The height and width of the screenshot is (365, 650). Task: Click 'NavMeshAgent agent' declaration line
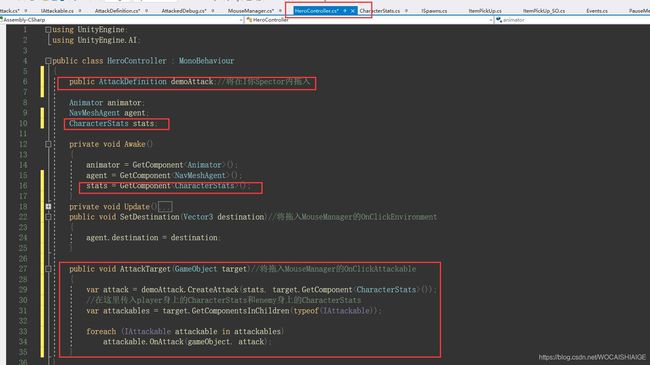click(x=109, y=113)
